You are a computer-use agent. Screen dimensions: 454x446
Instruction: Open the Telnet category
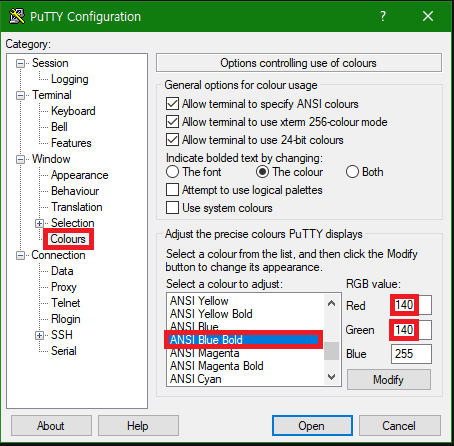pos(66,303)
